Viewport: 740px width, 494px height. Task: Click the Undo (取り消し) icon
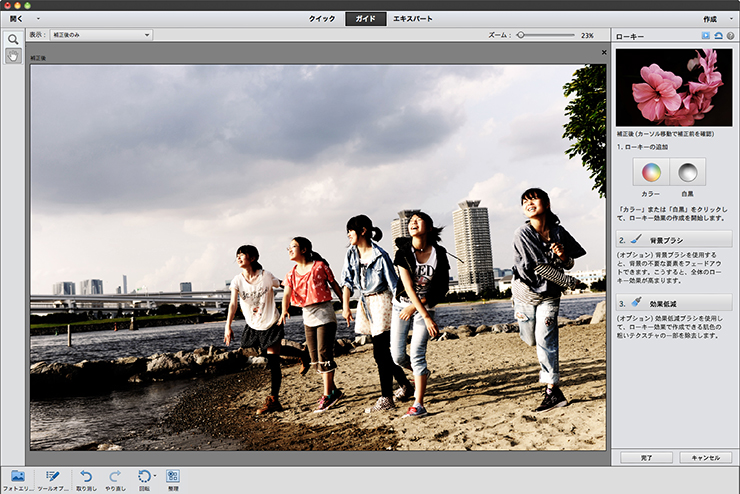click(x=86, y=476)
